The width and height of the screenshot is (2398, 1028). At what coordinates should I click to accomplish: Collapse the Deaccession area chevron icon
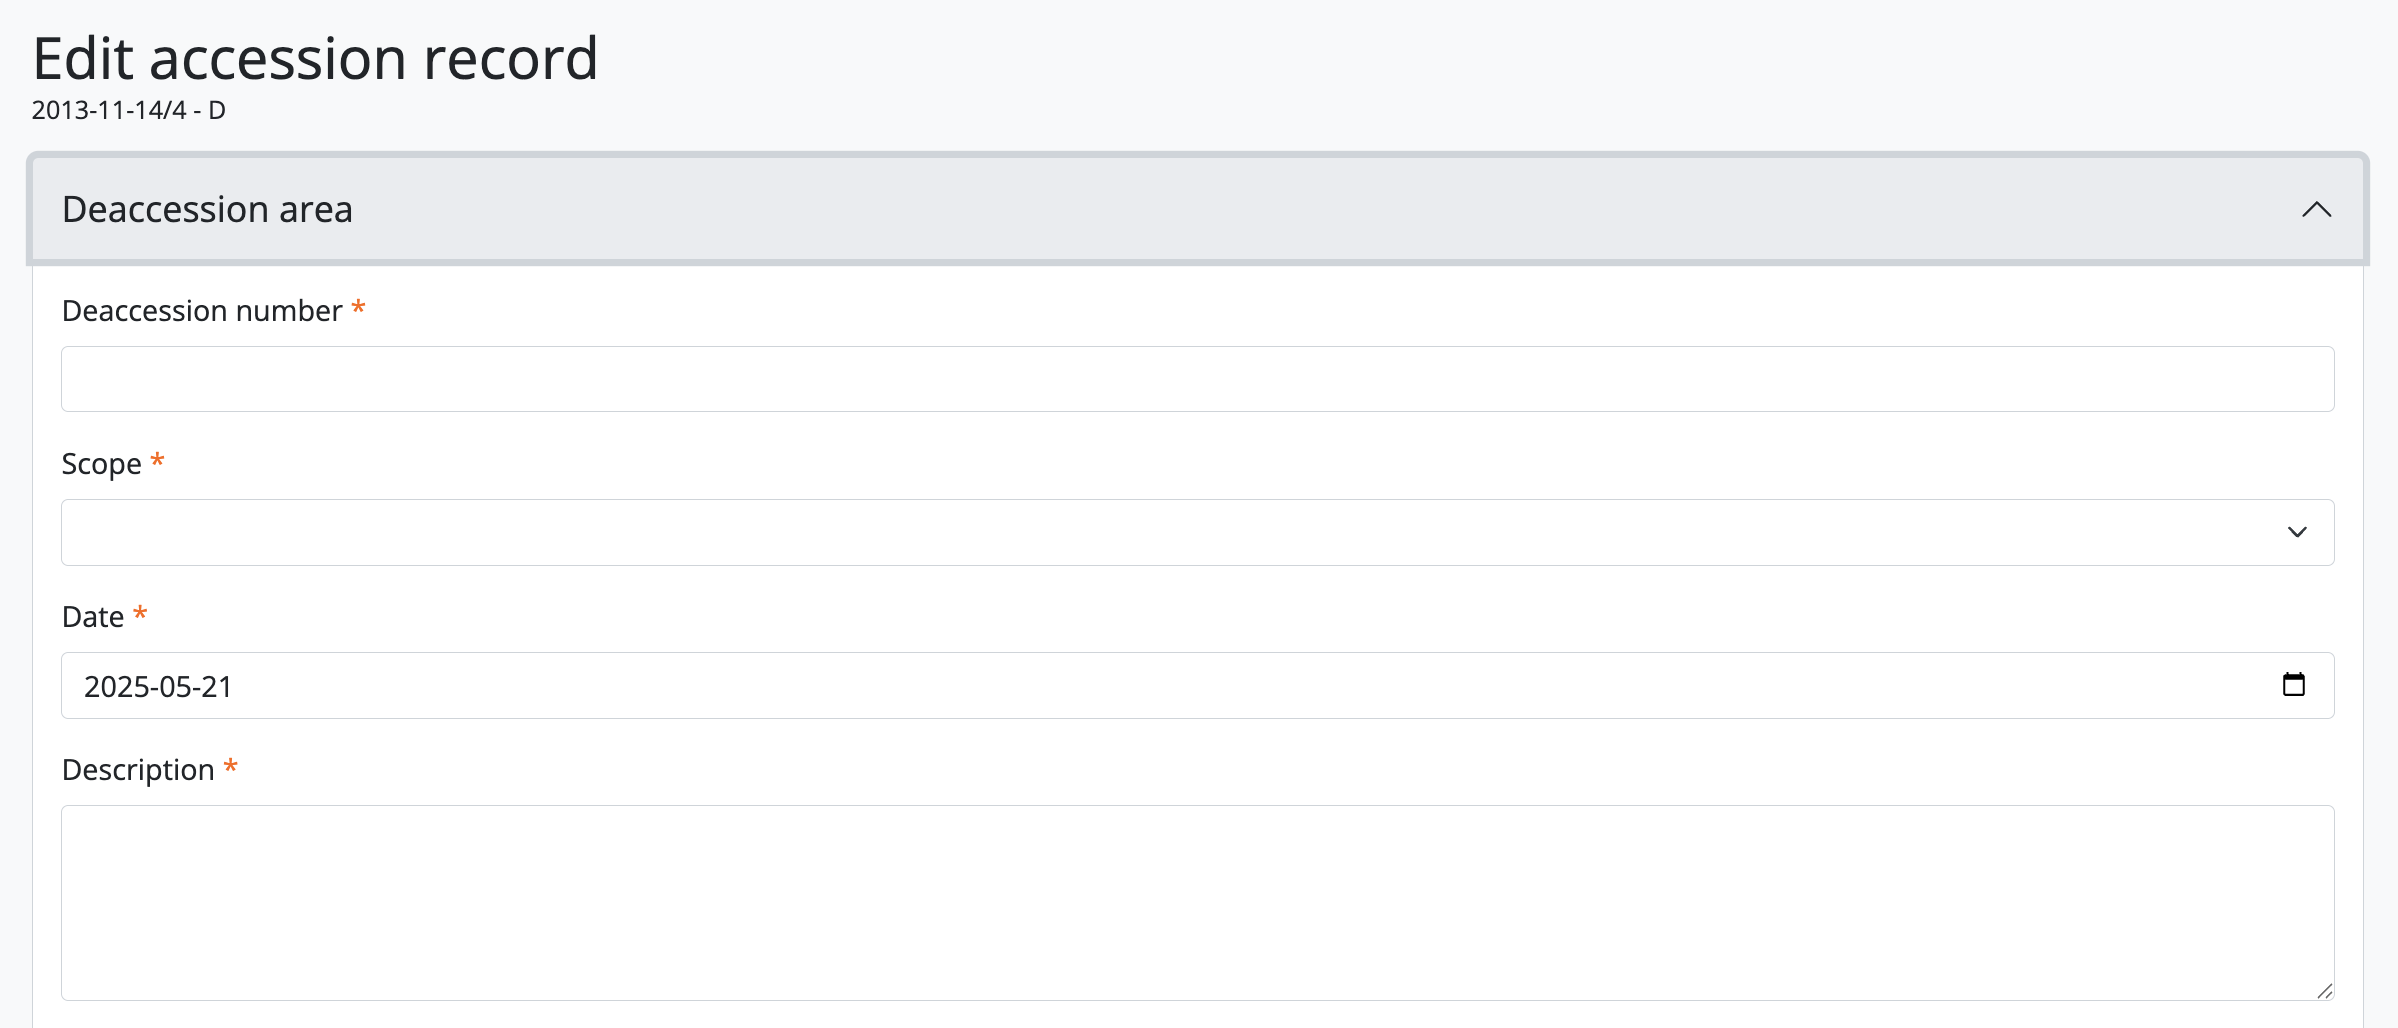[x=2316, y=209]
